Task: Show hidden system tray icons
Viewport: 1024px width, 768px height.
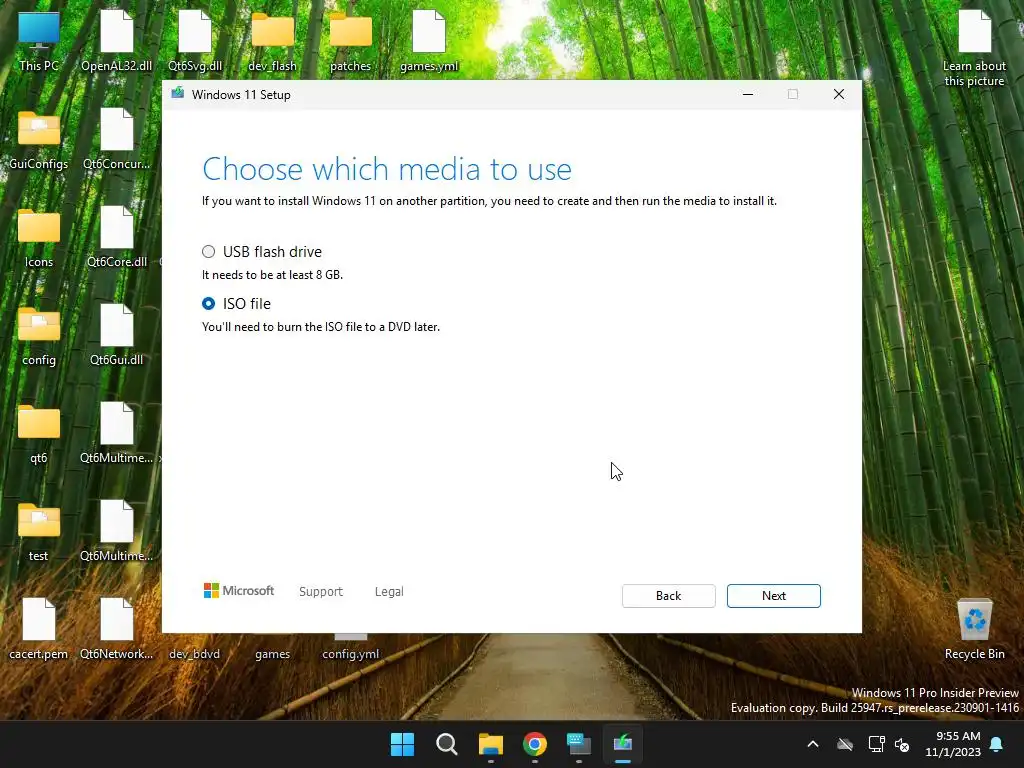Action: click(812, 744)
